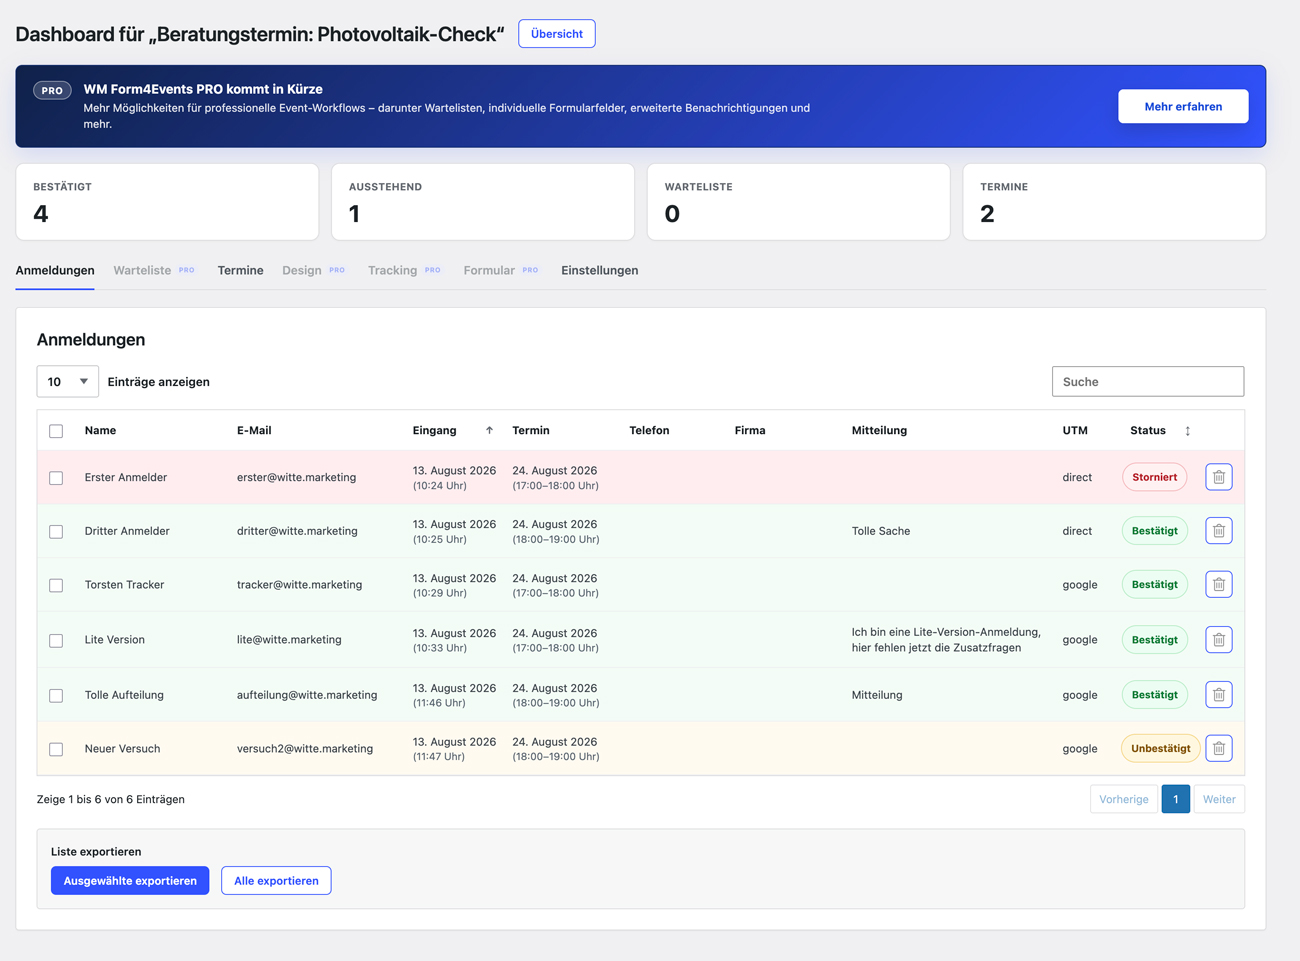The height and width of the screenshot is (961, 1300).
Task: Sort table by Name column header
Action: point(100,430)
